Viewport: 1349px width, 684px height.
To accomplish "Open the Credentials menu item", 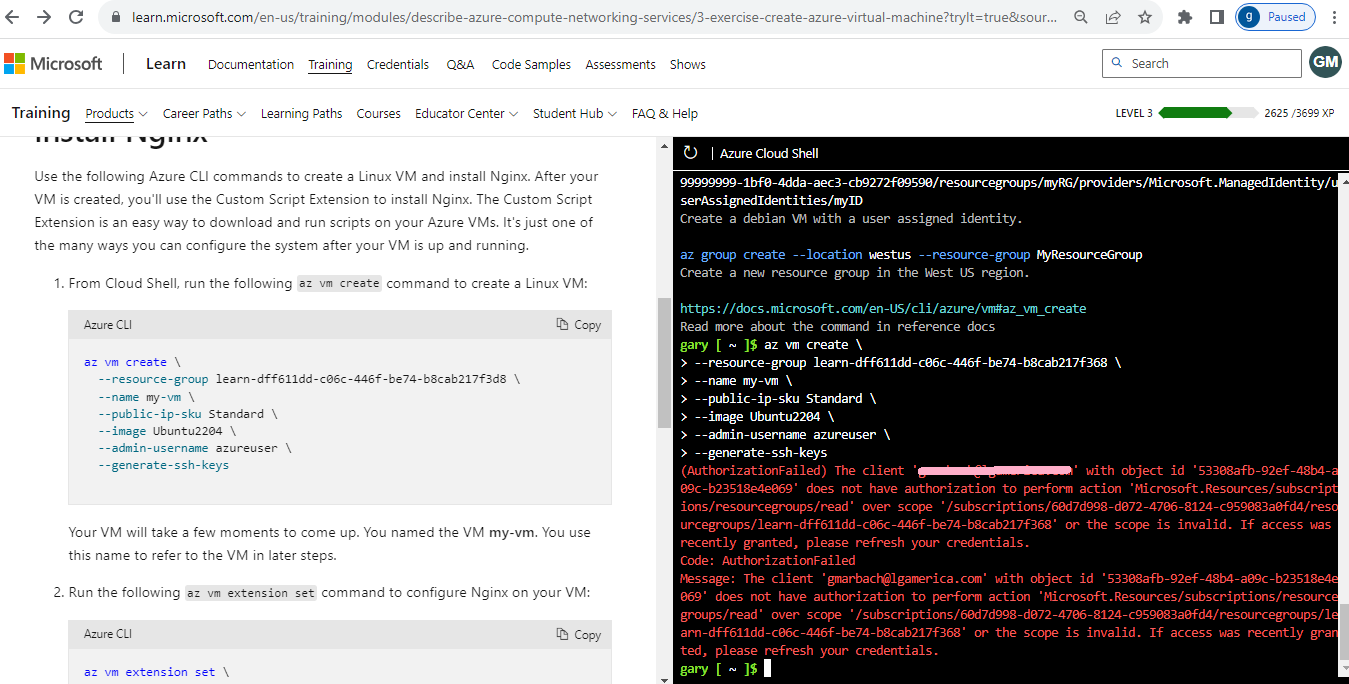I will [x=398, y=64].
